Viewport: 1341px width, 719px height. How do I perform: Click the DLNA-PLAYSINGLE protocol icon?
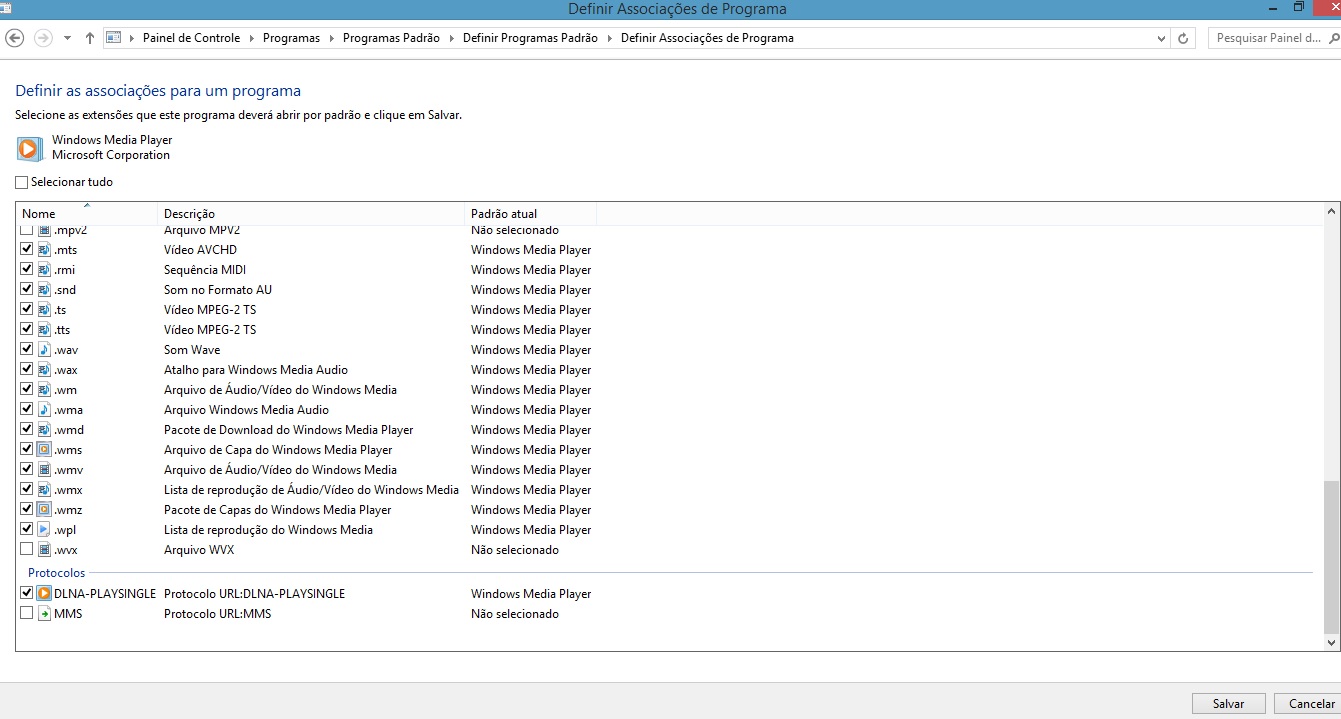(x=44, y=594)
